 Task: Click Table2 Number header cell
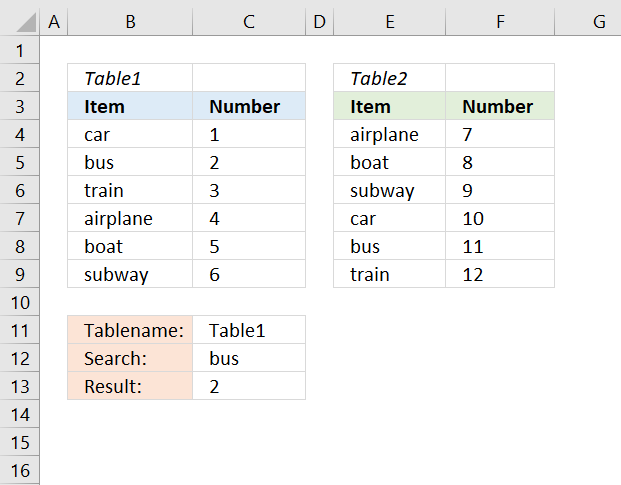(499, 106)
